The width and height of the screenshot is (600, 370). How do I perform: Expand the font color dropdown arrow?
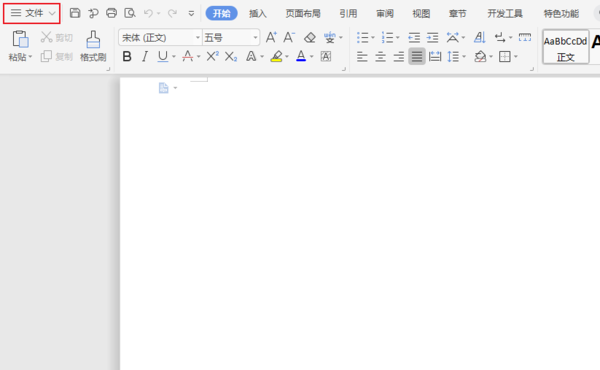coord(311,57)
